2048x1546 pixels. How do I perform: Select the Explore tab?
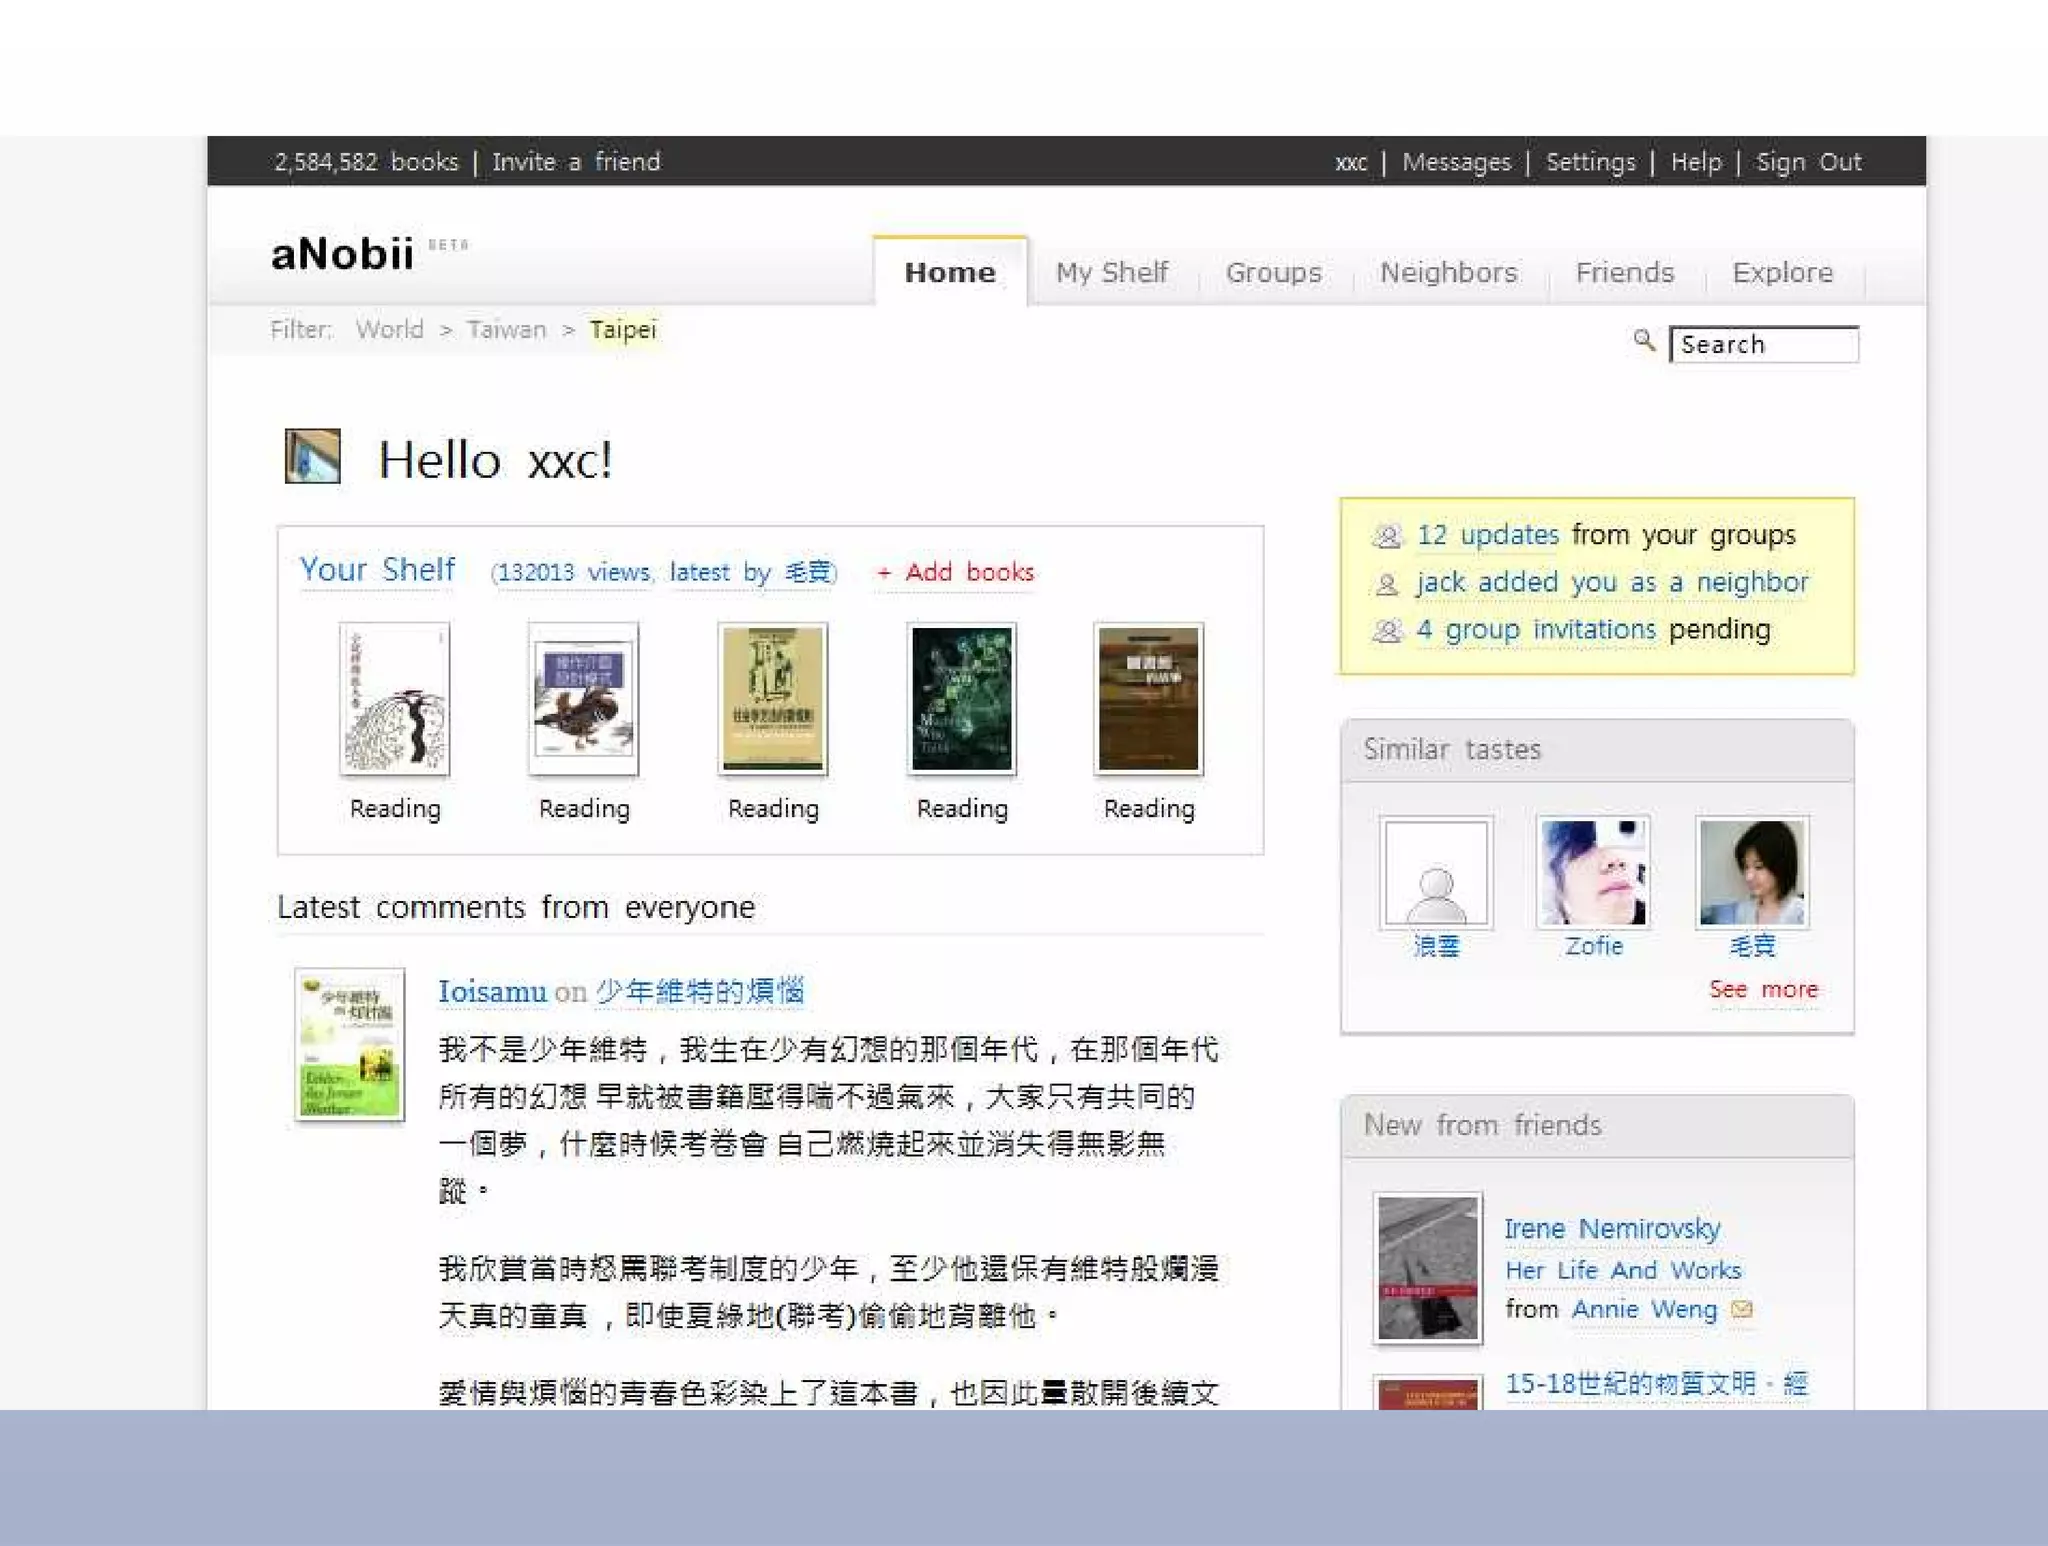coord(1782,272)
